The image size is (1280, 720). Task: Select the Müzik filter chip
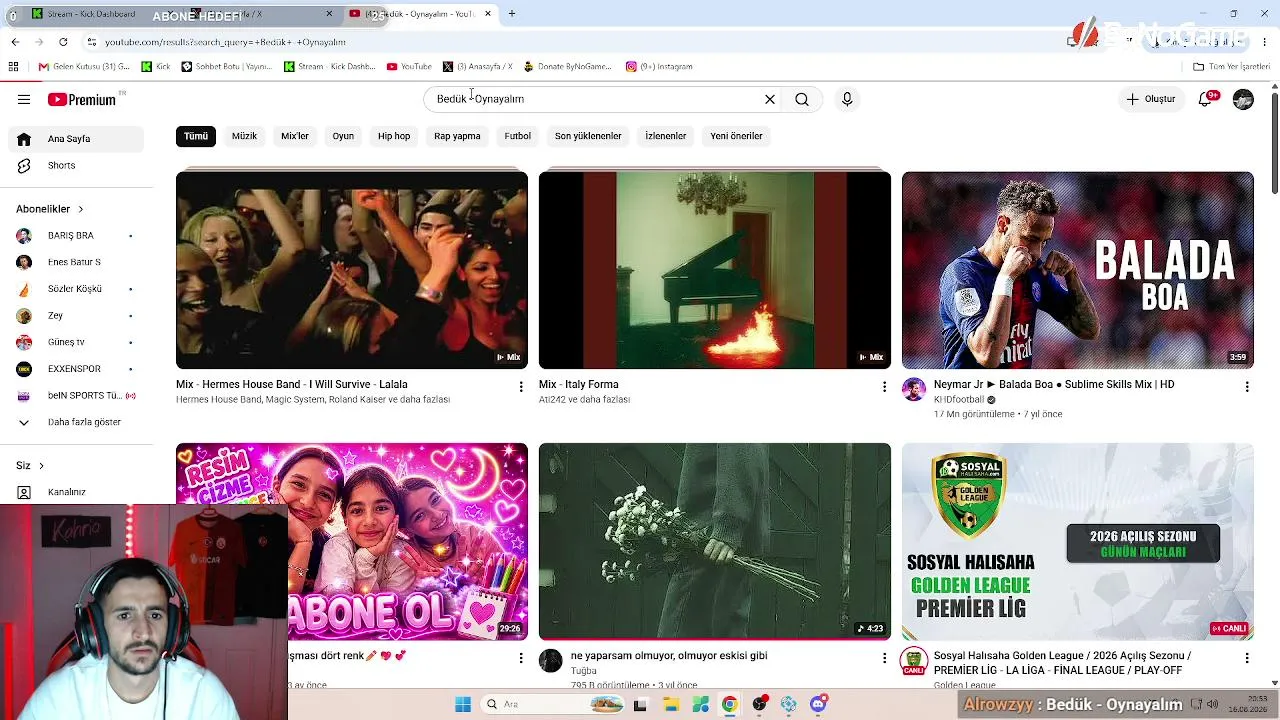pyautogui.click(x=244, y=136)
